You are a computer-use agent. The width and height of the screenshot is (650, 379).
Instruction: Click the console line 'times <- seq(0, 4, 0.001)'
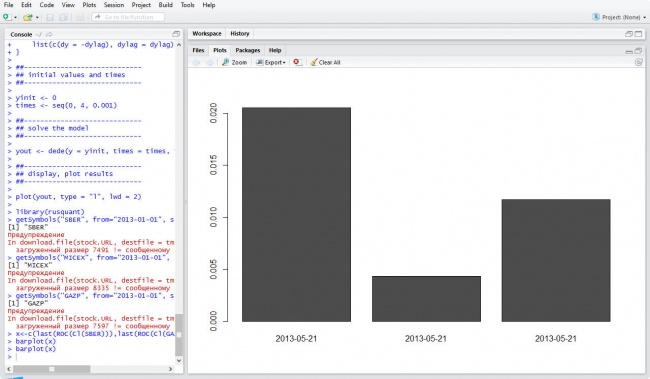pyautogui.click(x=66, y=105)
